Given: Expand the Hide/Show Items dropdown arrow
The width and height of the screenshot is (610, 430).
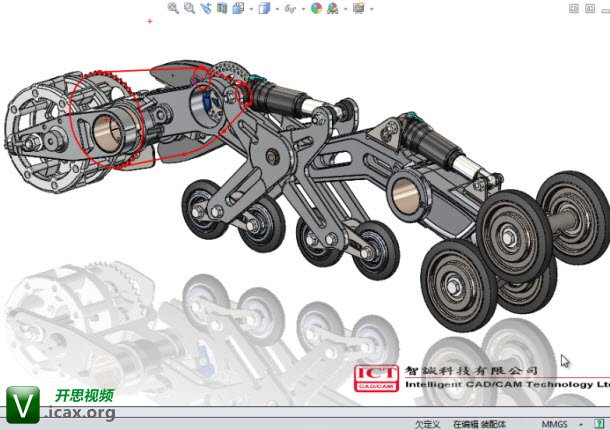Looking at the screenshot, I should (x=303, y=9).
